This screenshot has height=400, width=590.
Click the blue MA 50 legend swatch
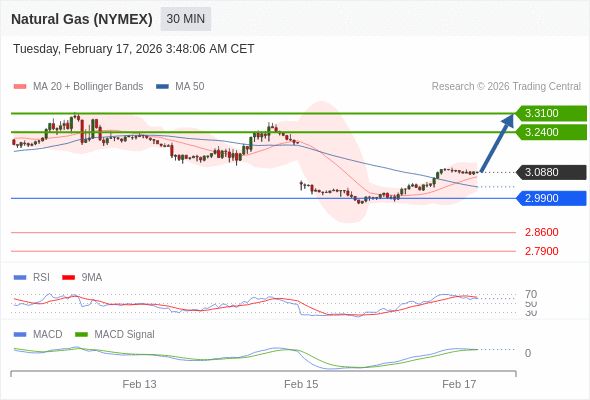(162, 87)
